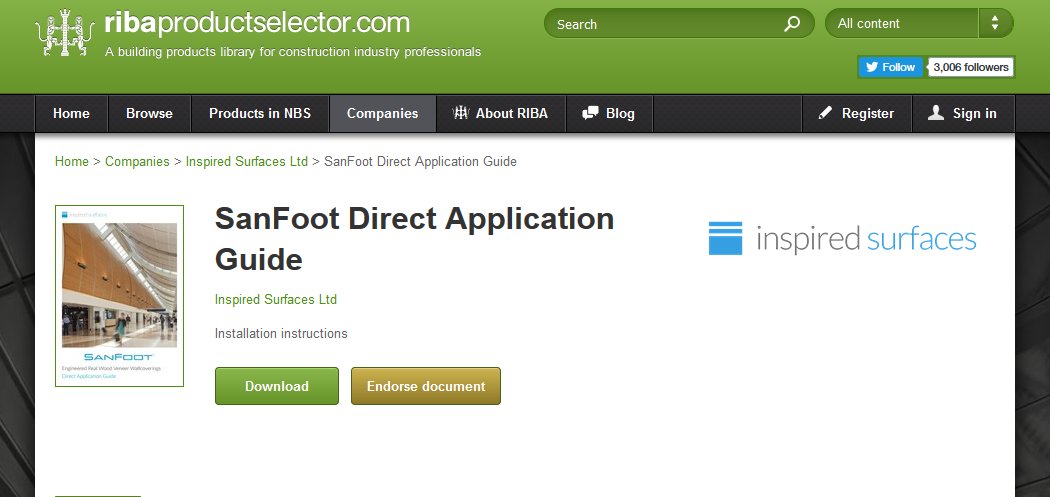
Task: Click the SanFoot Direct Application Guide breadcrumb text
Action: point(421,161)
